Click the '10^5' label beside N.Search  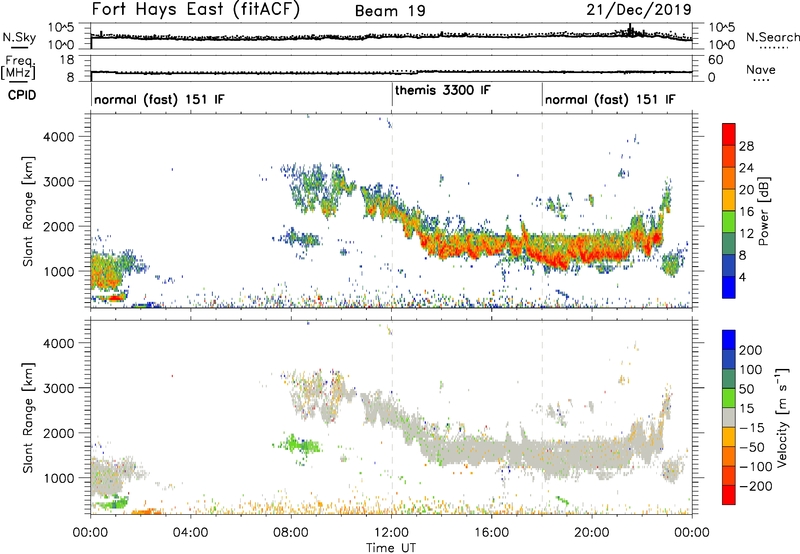coord(721,28)
